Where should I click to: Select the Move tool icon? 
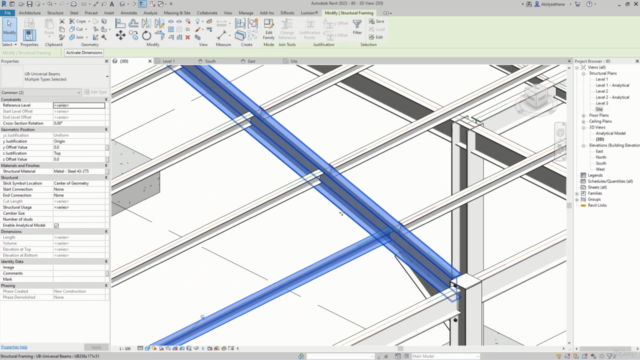pyautogui.click(x=120, y=36)
